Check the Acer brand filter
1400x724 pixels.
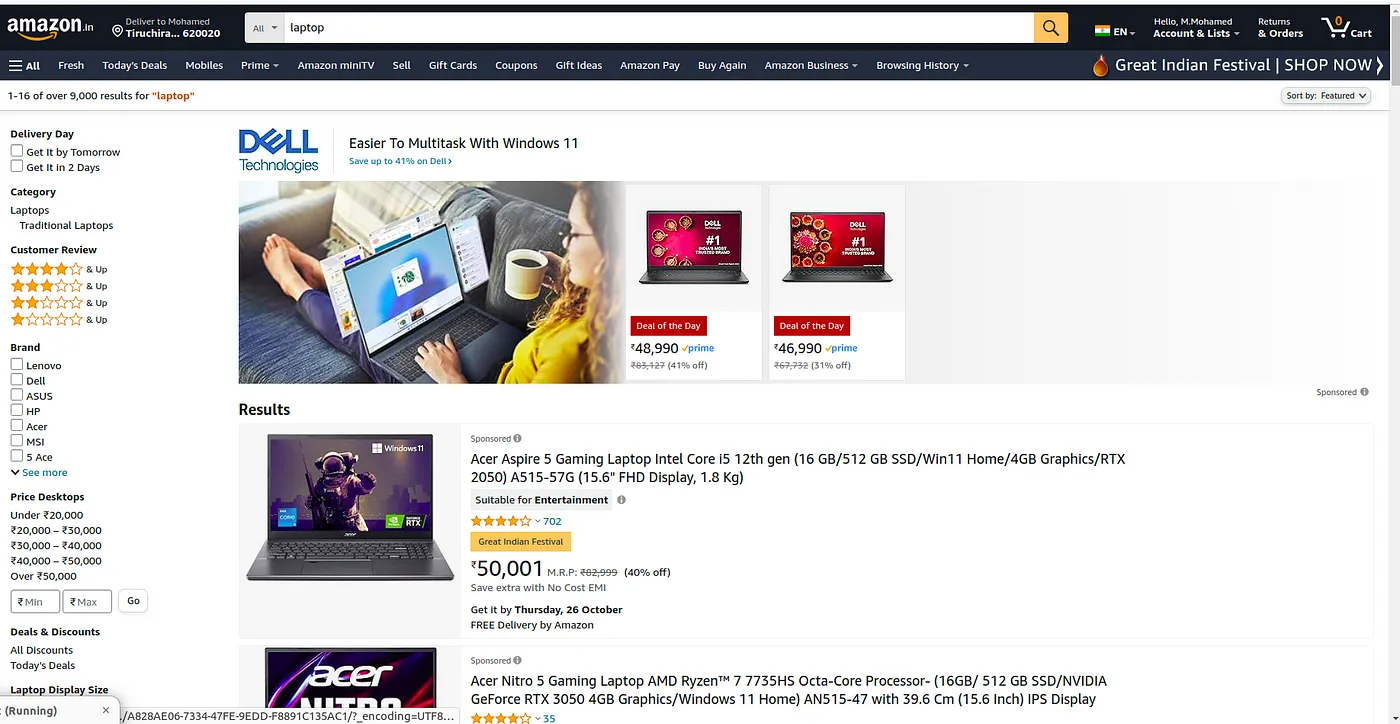click(17, 425)
